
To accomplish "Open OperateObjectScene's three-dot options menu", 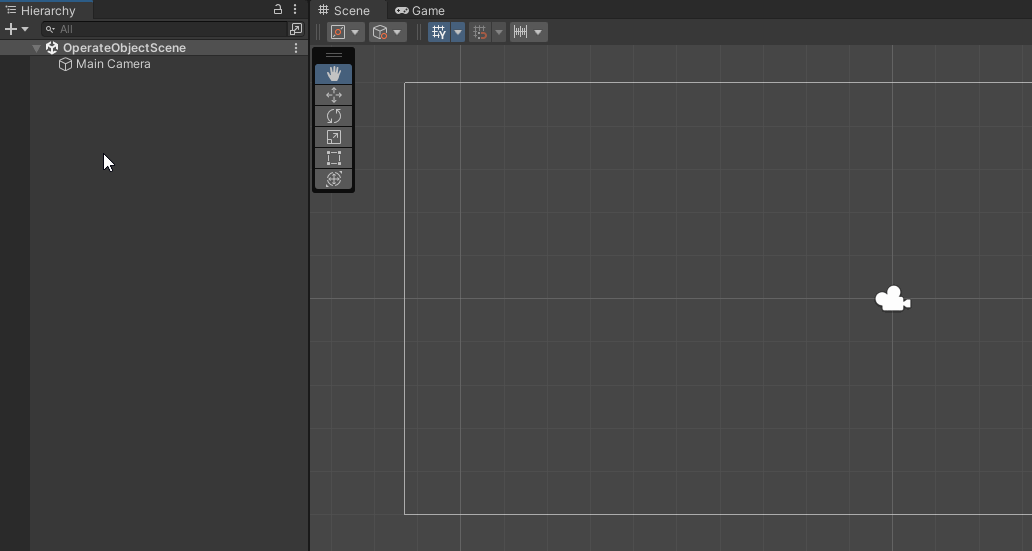I will 296,48.
